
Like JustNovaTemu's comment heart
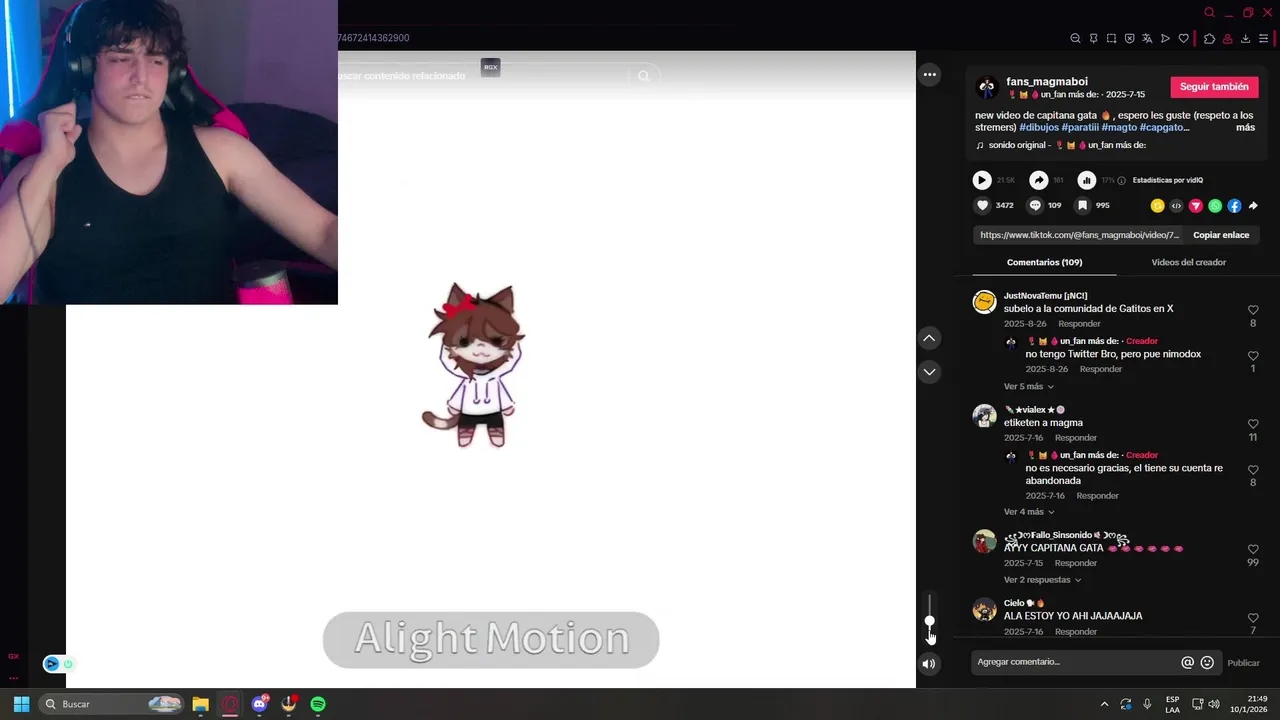(1253, 311)
